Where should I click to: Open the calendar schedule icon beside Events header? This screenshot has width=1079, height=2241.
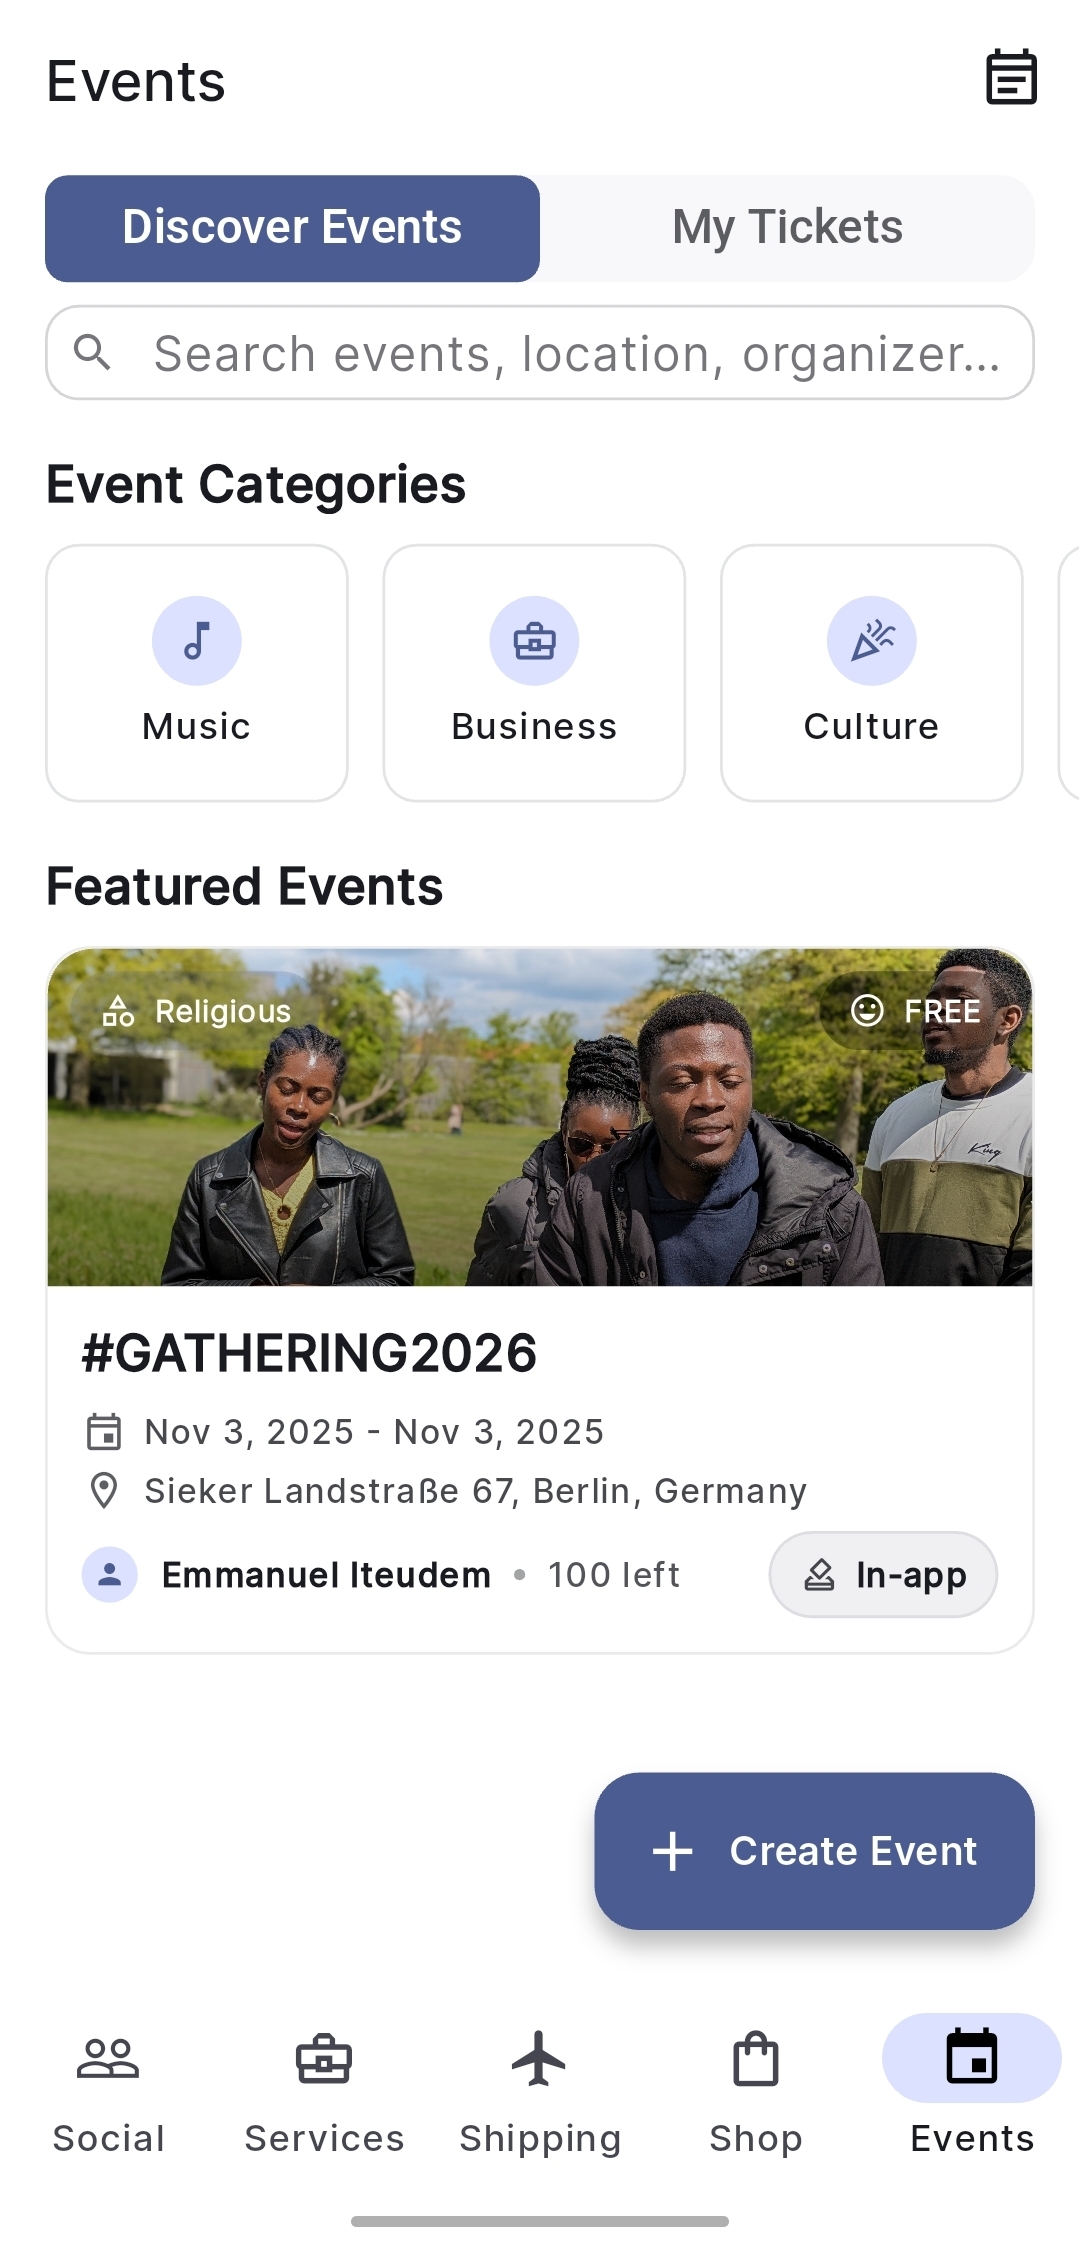tap(1010, 78)
